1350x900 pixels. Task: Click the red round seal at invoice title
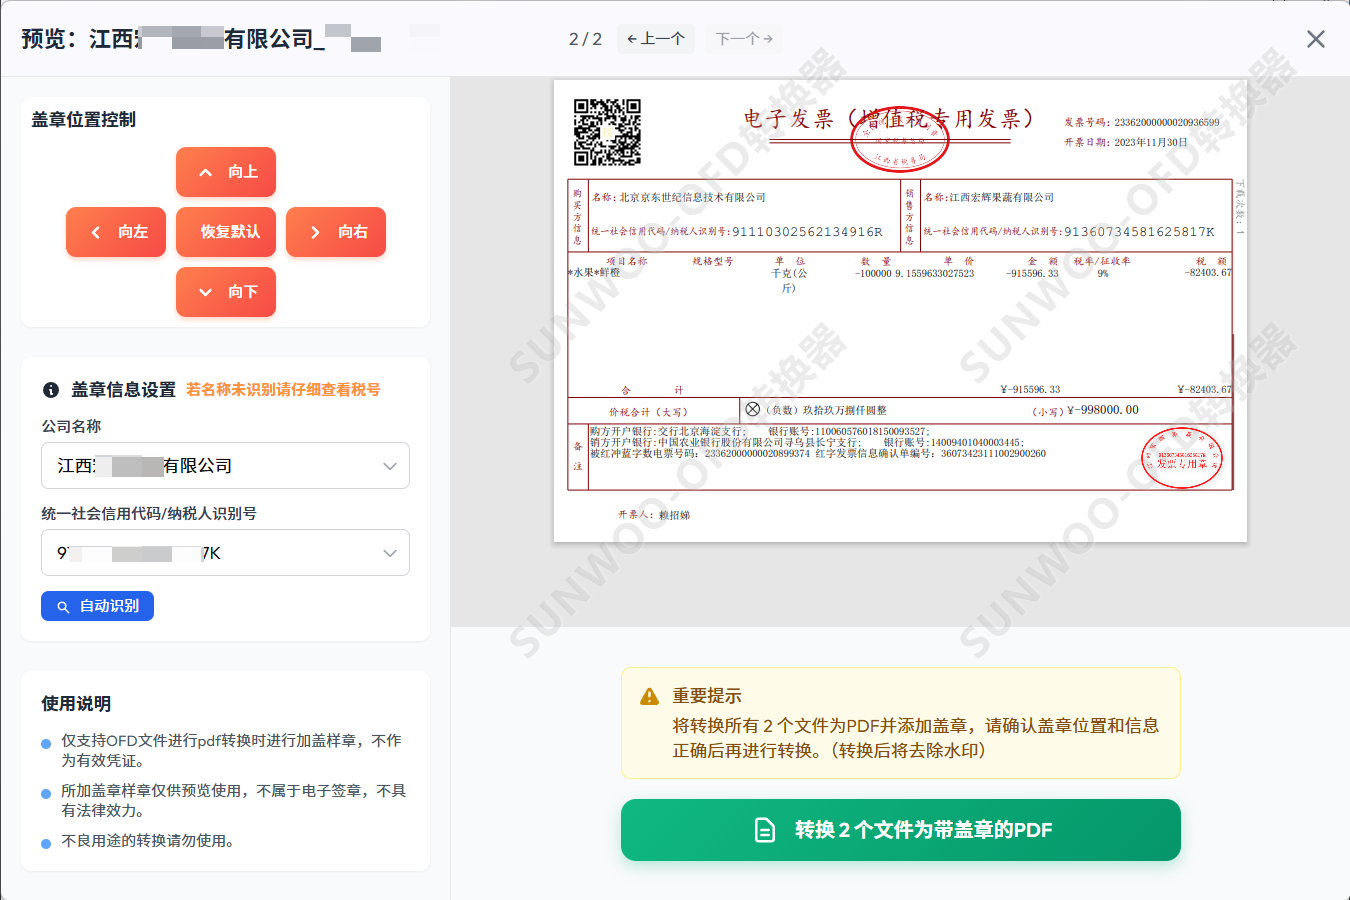coord(899,140)
